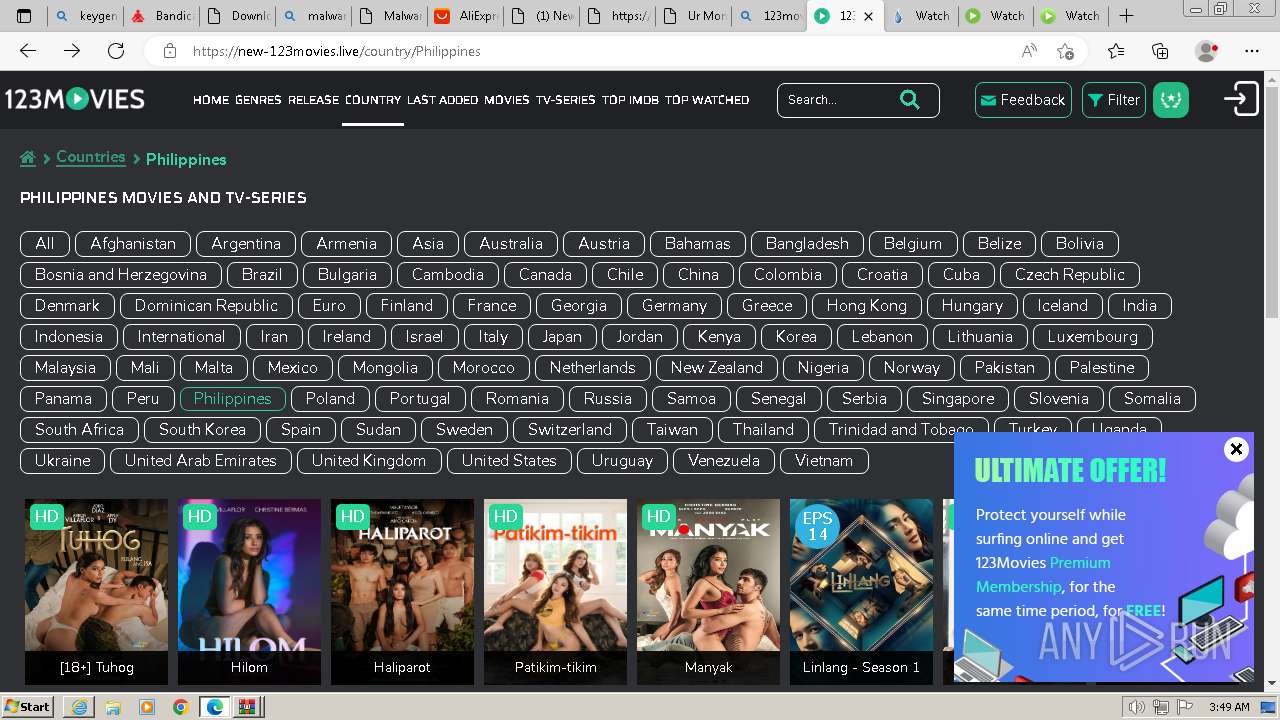This screenshot has height=720, width=1280.
Task: Open the HOME menu item
Action: (x=211, y=99)
